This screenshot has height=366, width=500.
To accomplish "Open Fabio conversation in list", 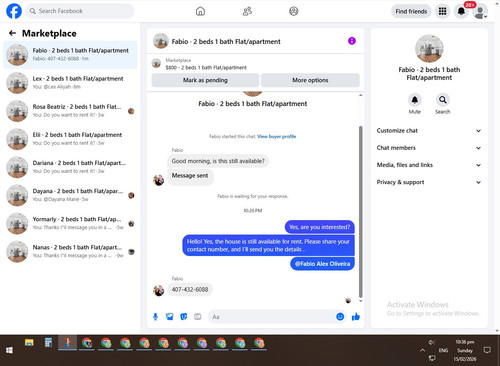I will (70, 55).
